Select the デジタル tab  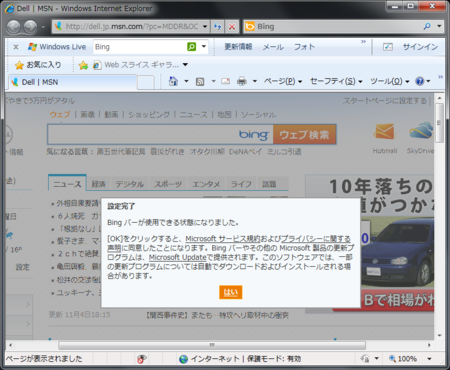(x=130, y=184)
